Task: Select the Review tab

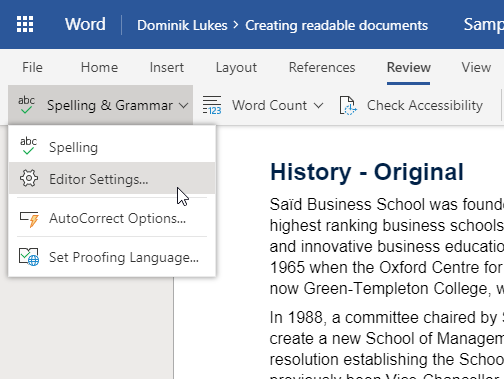Action: pyautogui.click(x=409, y=67)
